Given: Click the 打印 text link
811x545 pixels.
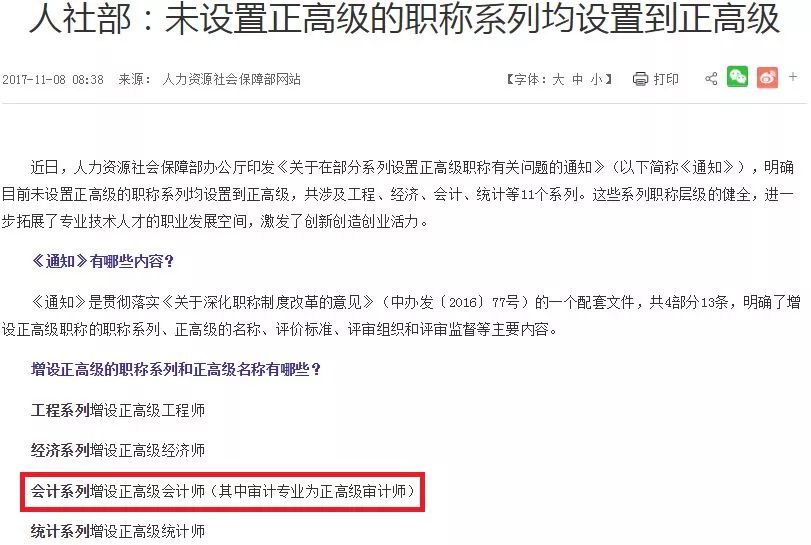Looking at the screenshot, I should pos(666,79).
